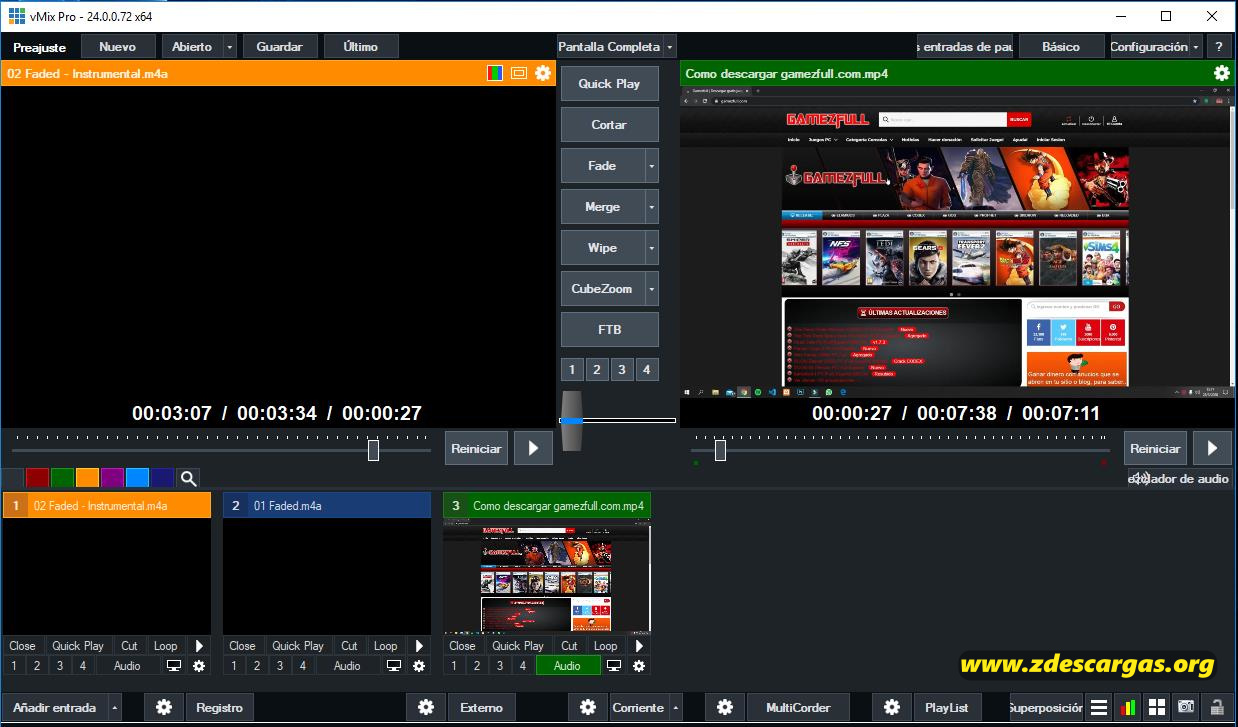Select the input 3 gamezfull video thumbnail
This screenshot has height=727, width=1238.
(547, 575)
